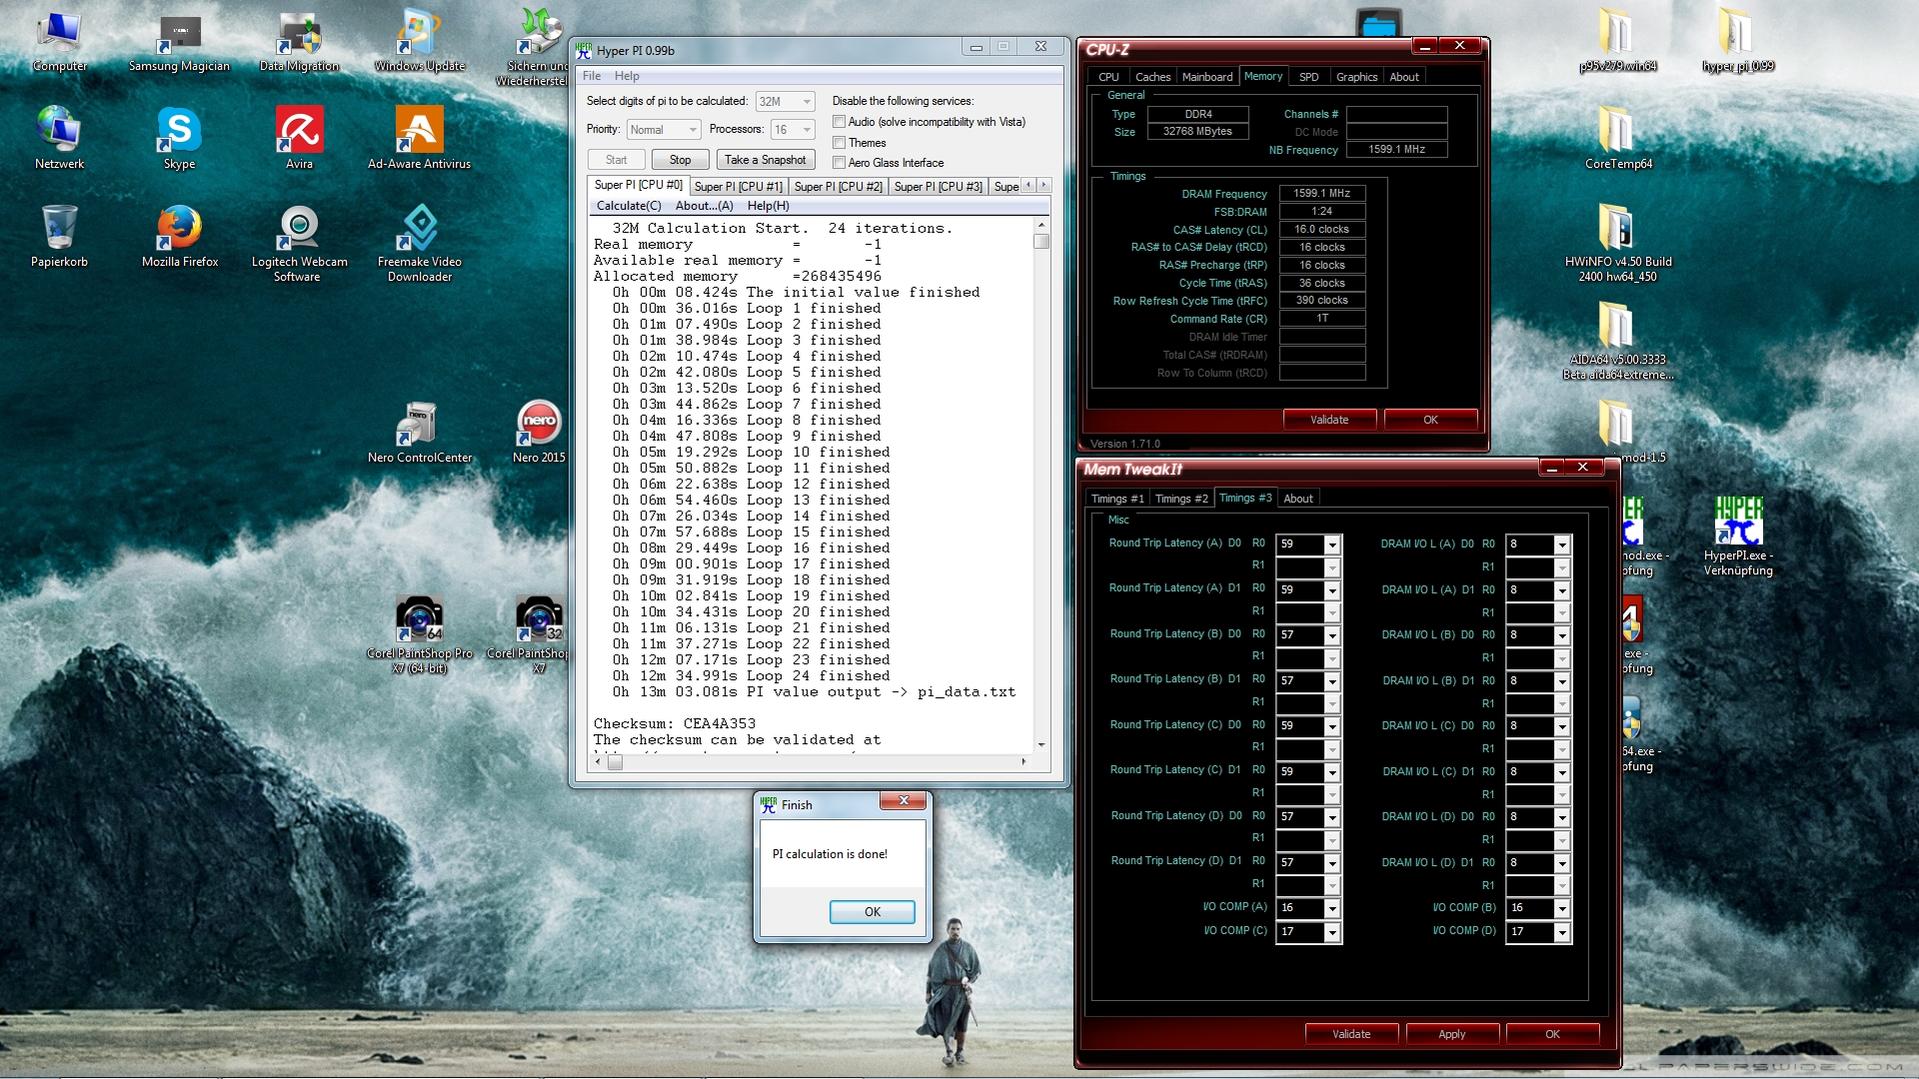Click Apply in Mem TweakIt
The width and height of the screenshot is (1919, 1079).
pyautogui.click(x=1452, y=1034)
